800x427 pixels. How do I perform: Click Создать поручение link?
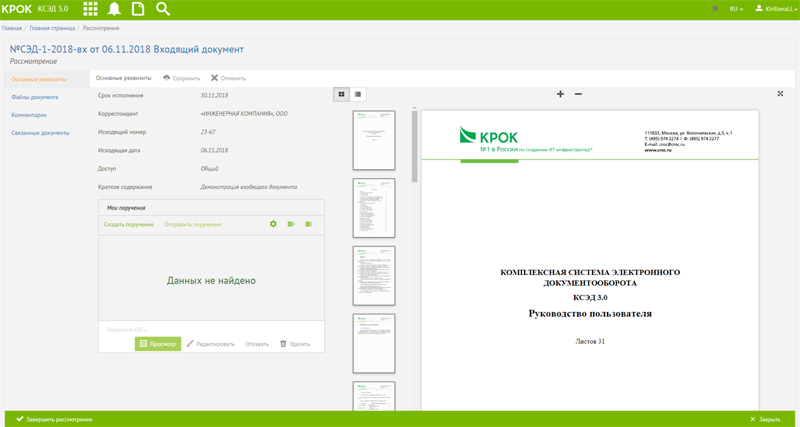tap(129, 224)
